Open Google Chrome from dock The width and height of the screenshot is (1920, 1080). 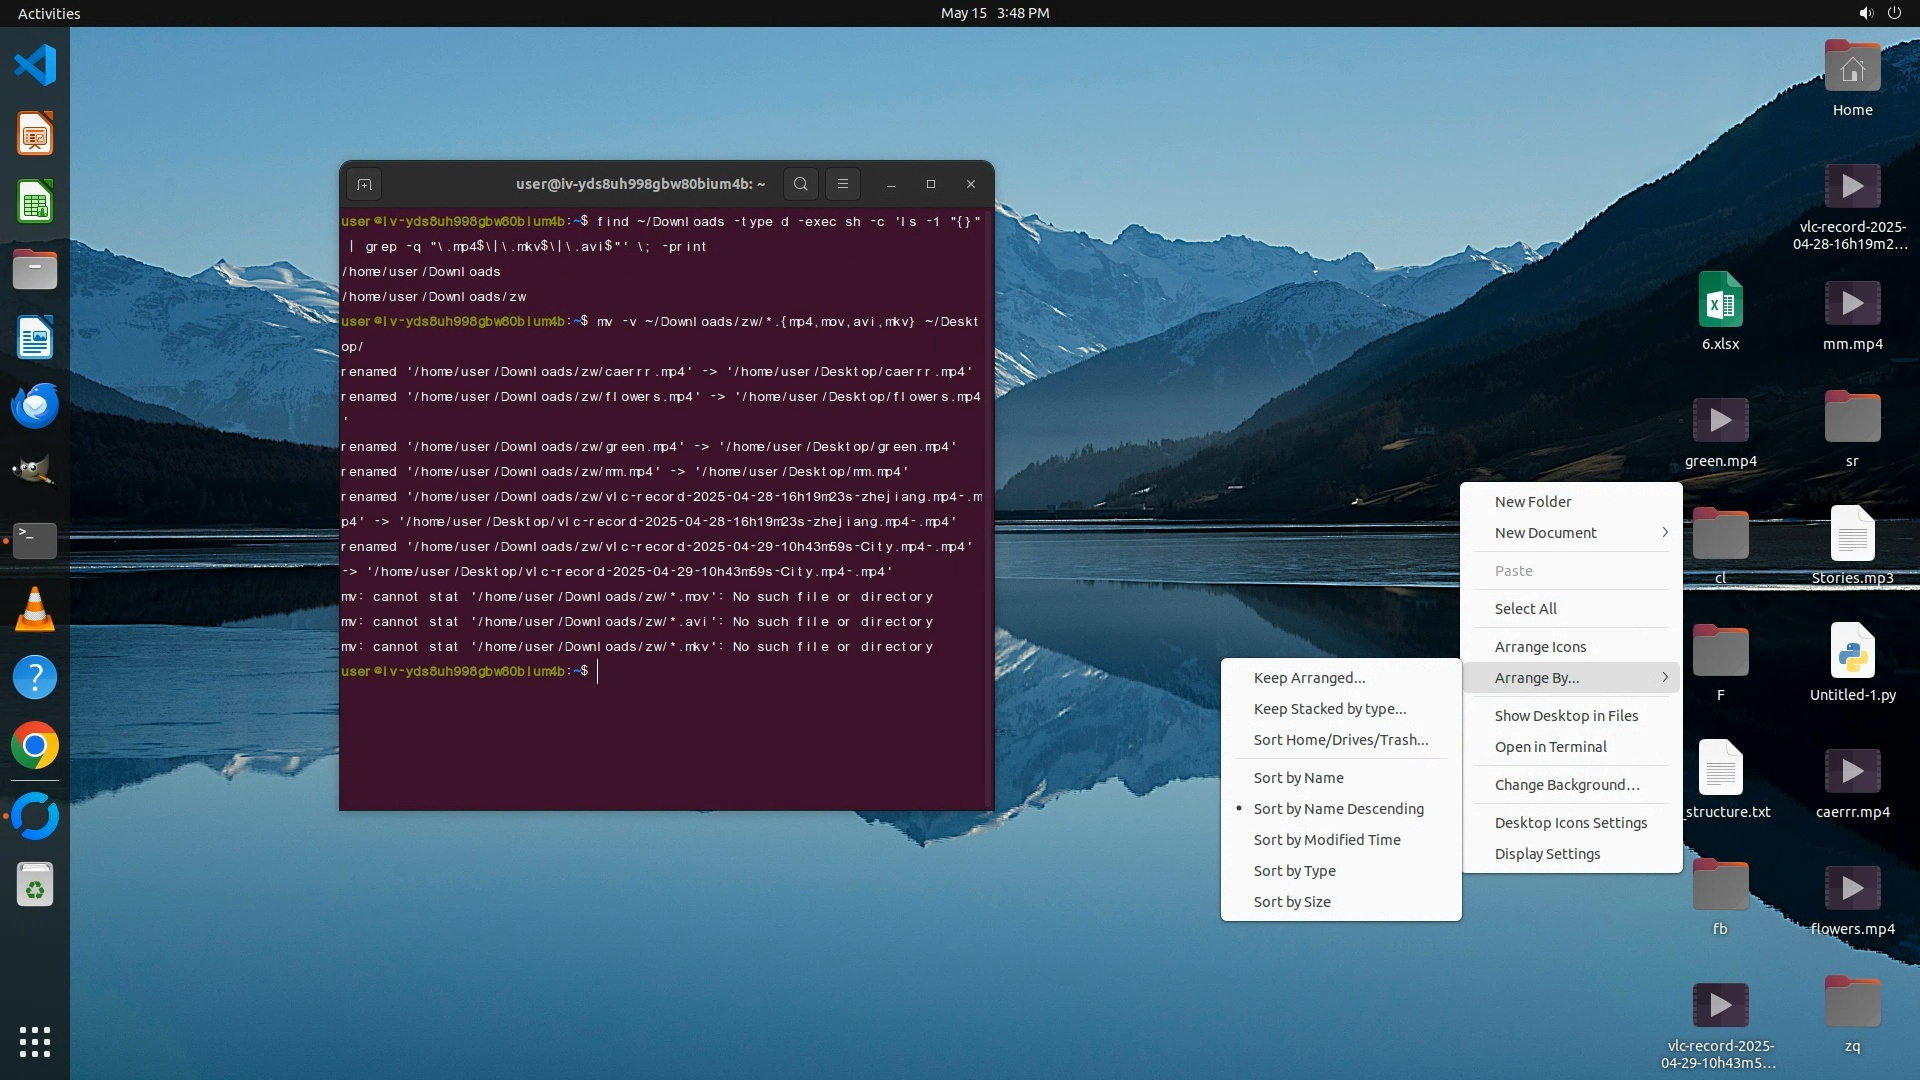pyautogui.click(x=35, y=746)
